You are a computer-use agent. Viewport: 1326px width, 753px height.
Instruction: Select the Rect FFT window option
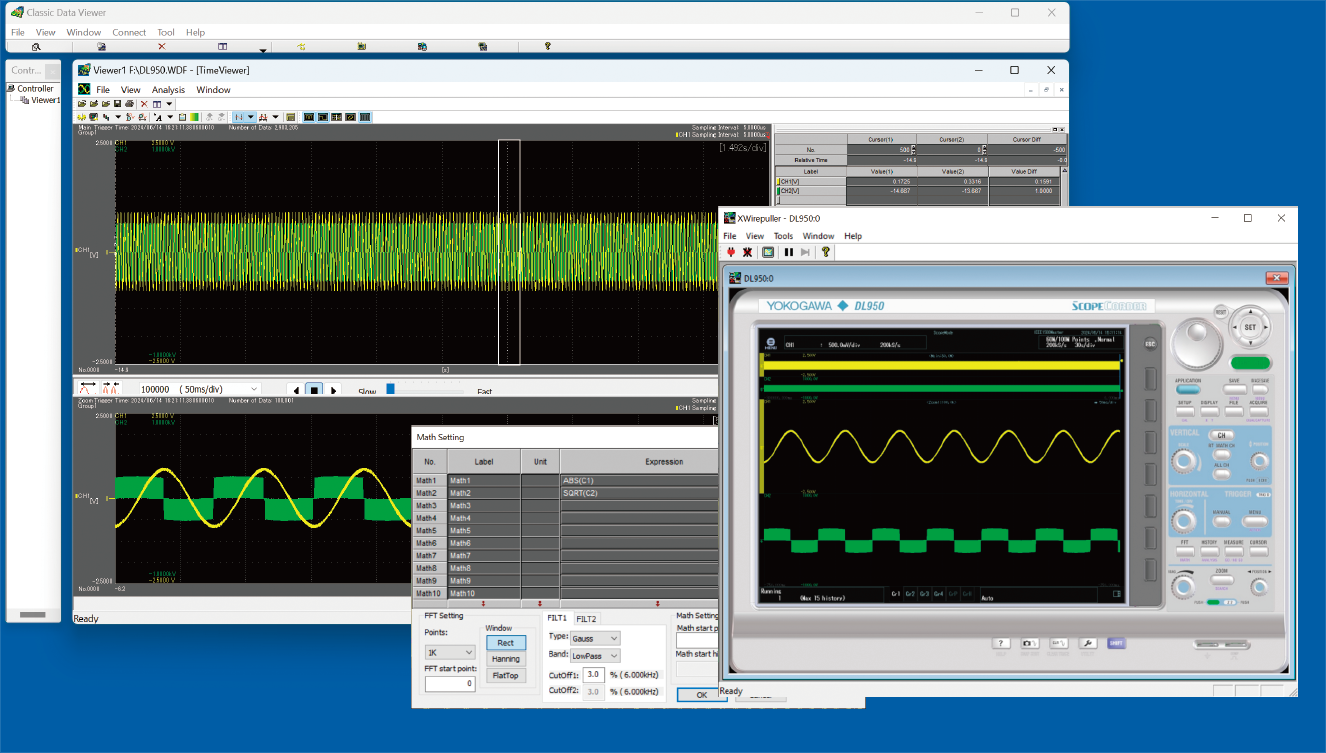[x=505, y=643]
